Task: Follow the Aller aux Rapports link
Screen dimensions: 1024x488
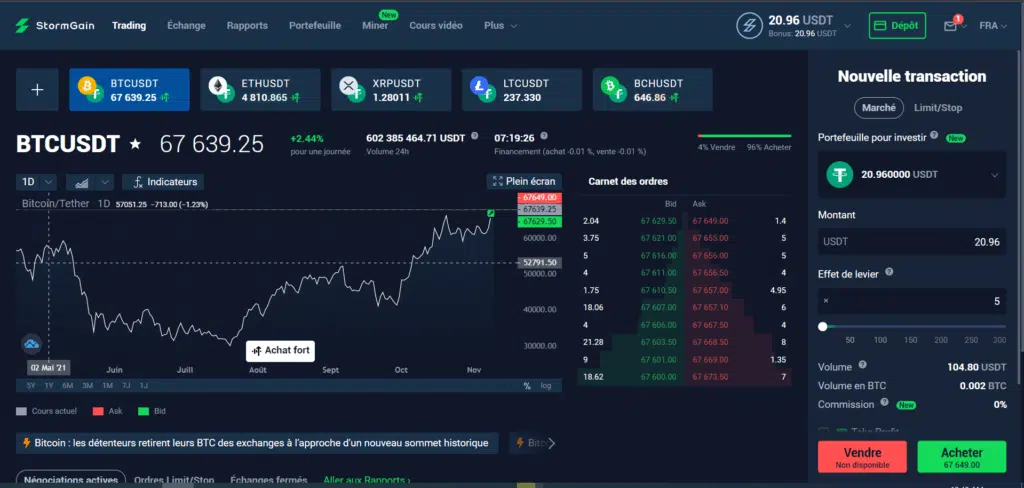Action: click(x=367, y=480)
